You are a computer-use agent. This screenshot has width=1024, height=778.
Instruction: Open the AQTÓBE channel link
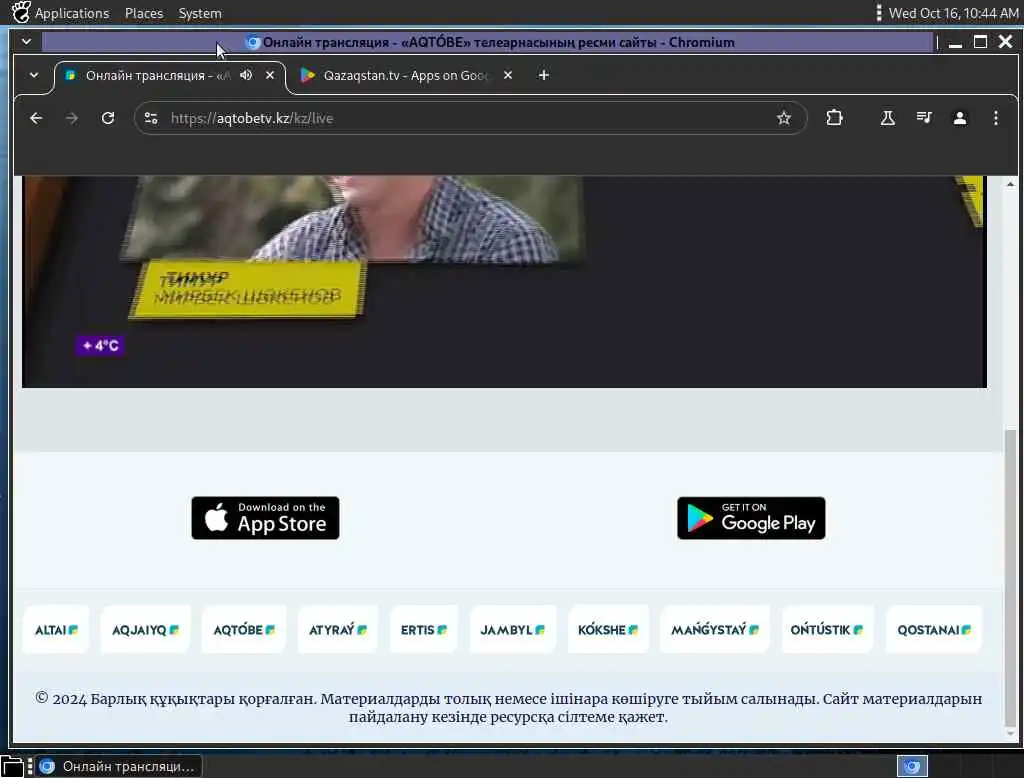[x=244, y=630]
